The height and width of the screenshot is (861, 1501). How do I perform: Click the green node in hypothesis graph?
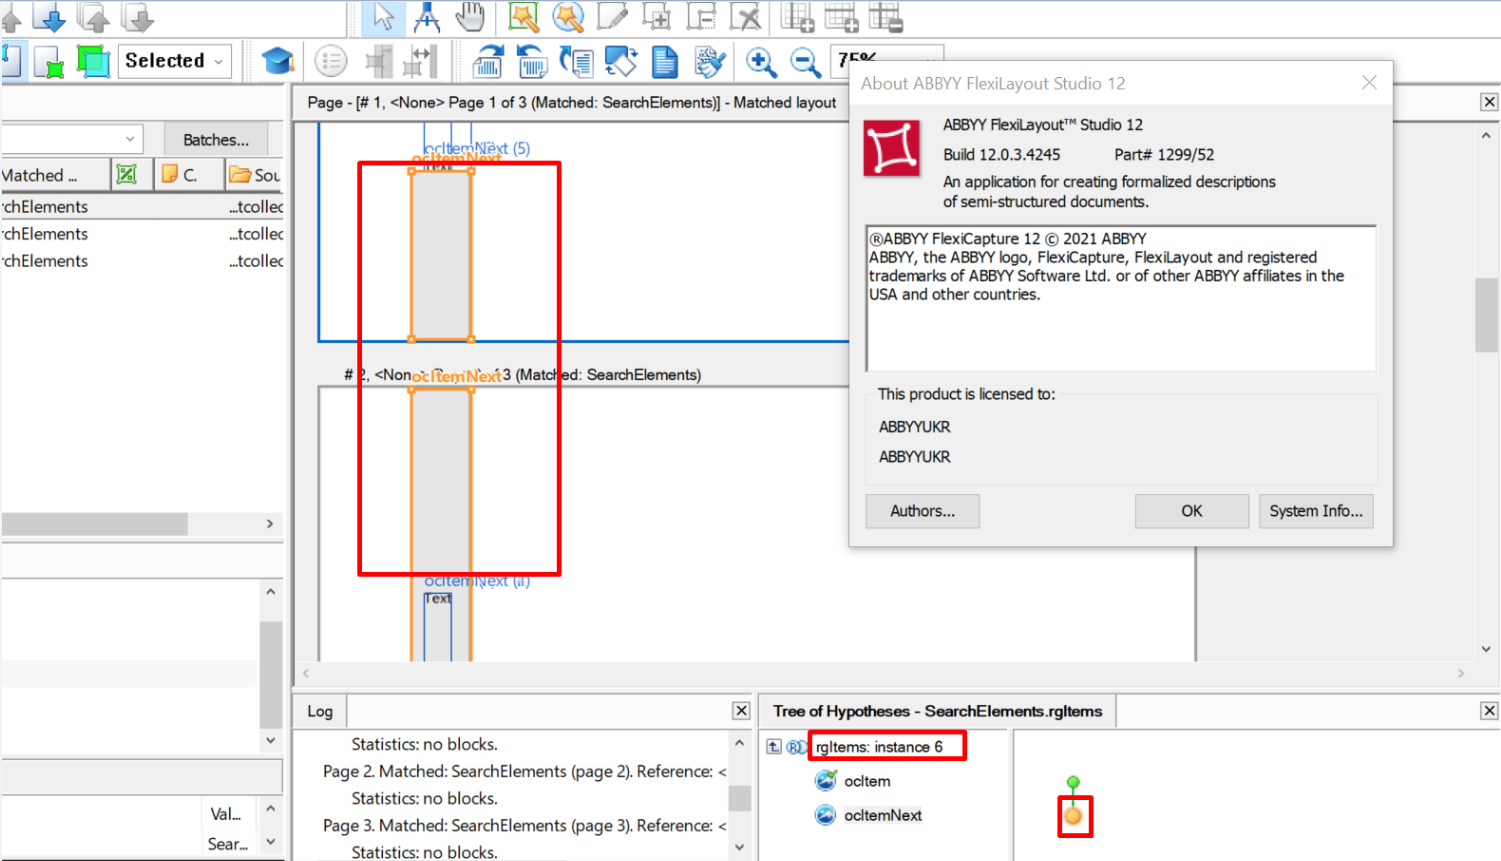1073,782
